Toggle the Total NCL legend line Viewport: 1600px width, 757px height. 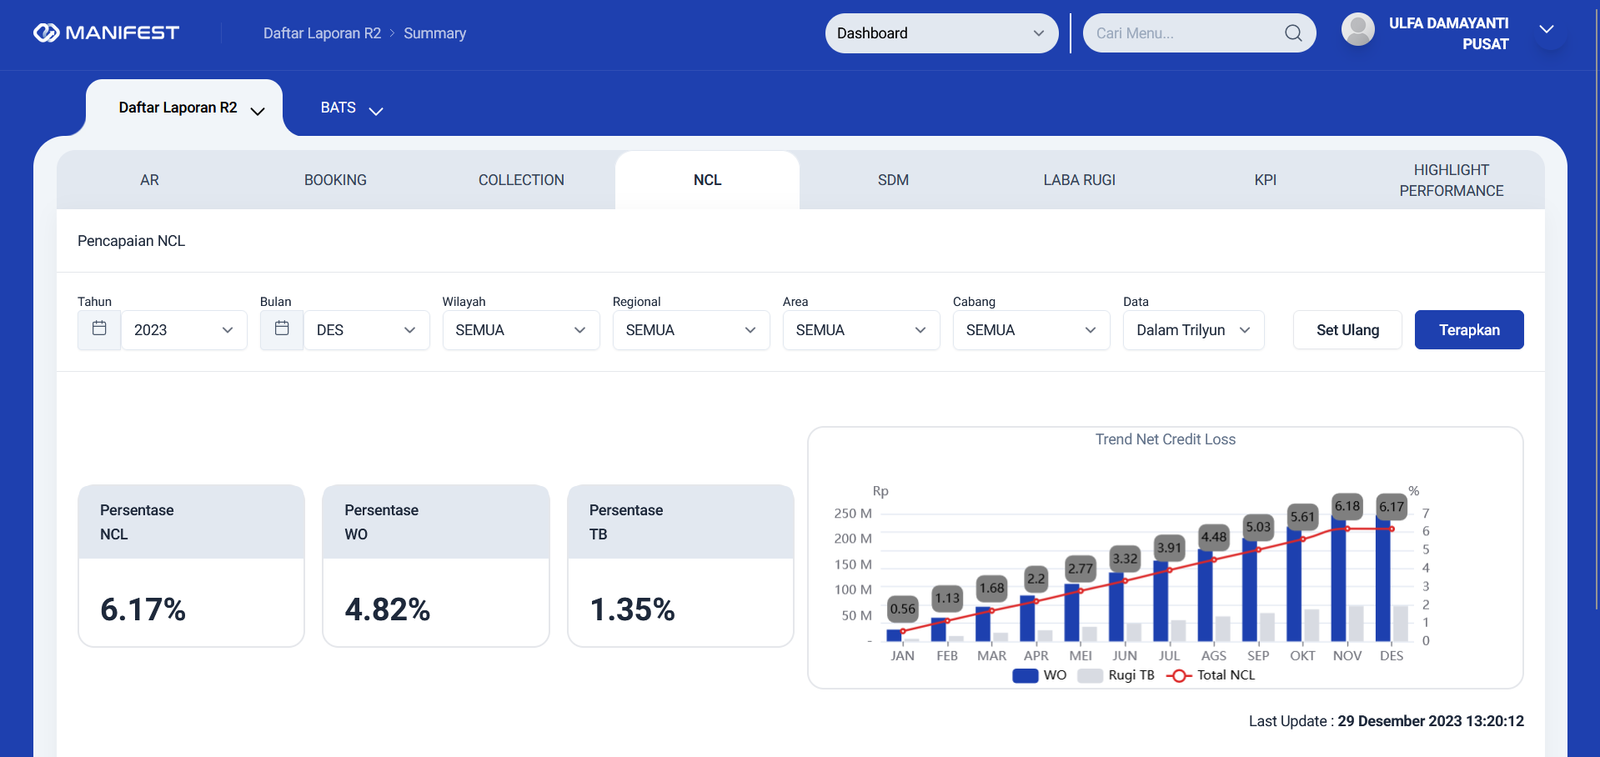point(1211,676)
